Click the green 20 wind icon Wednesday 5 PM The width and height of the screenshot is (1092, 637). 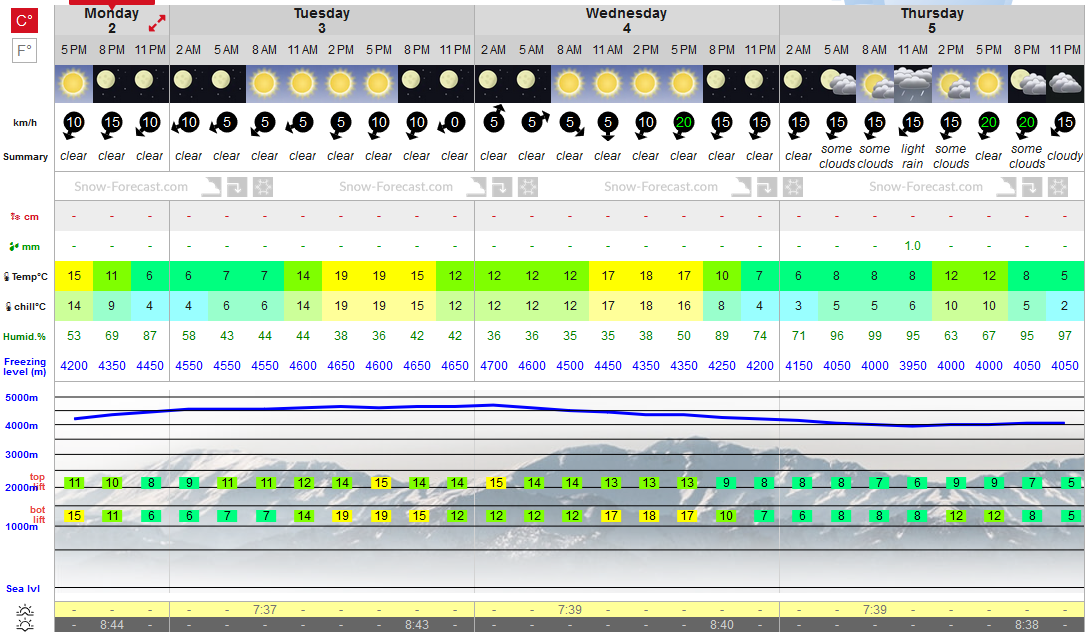(683, 124)
